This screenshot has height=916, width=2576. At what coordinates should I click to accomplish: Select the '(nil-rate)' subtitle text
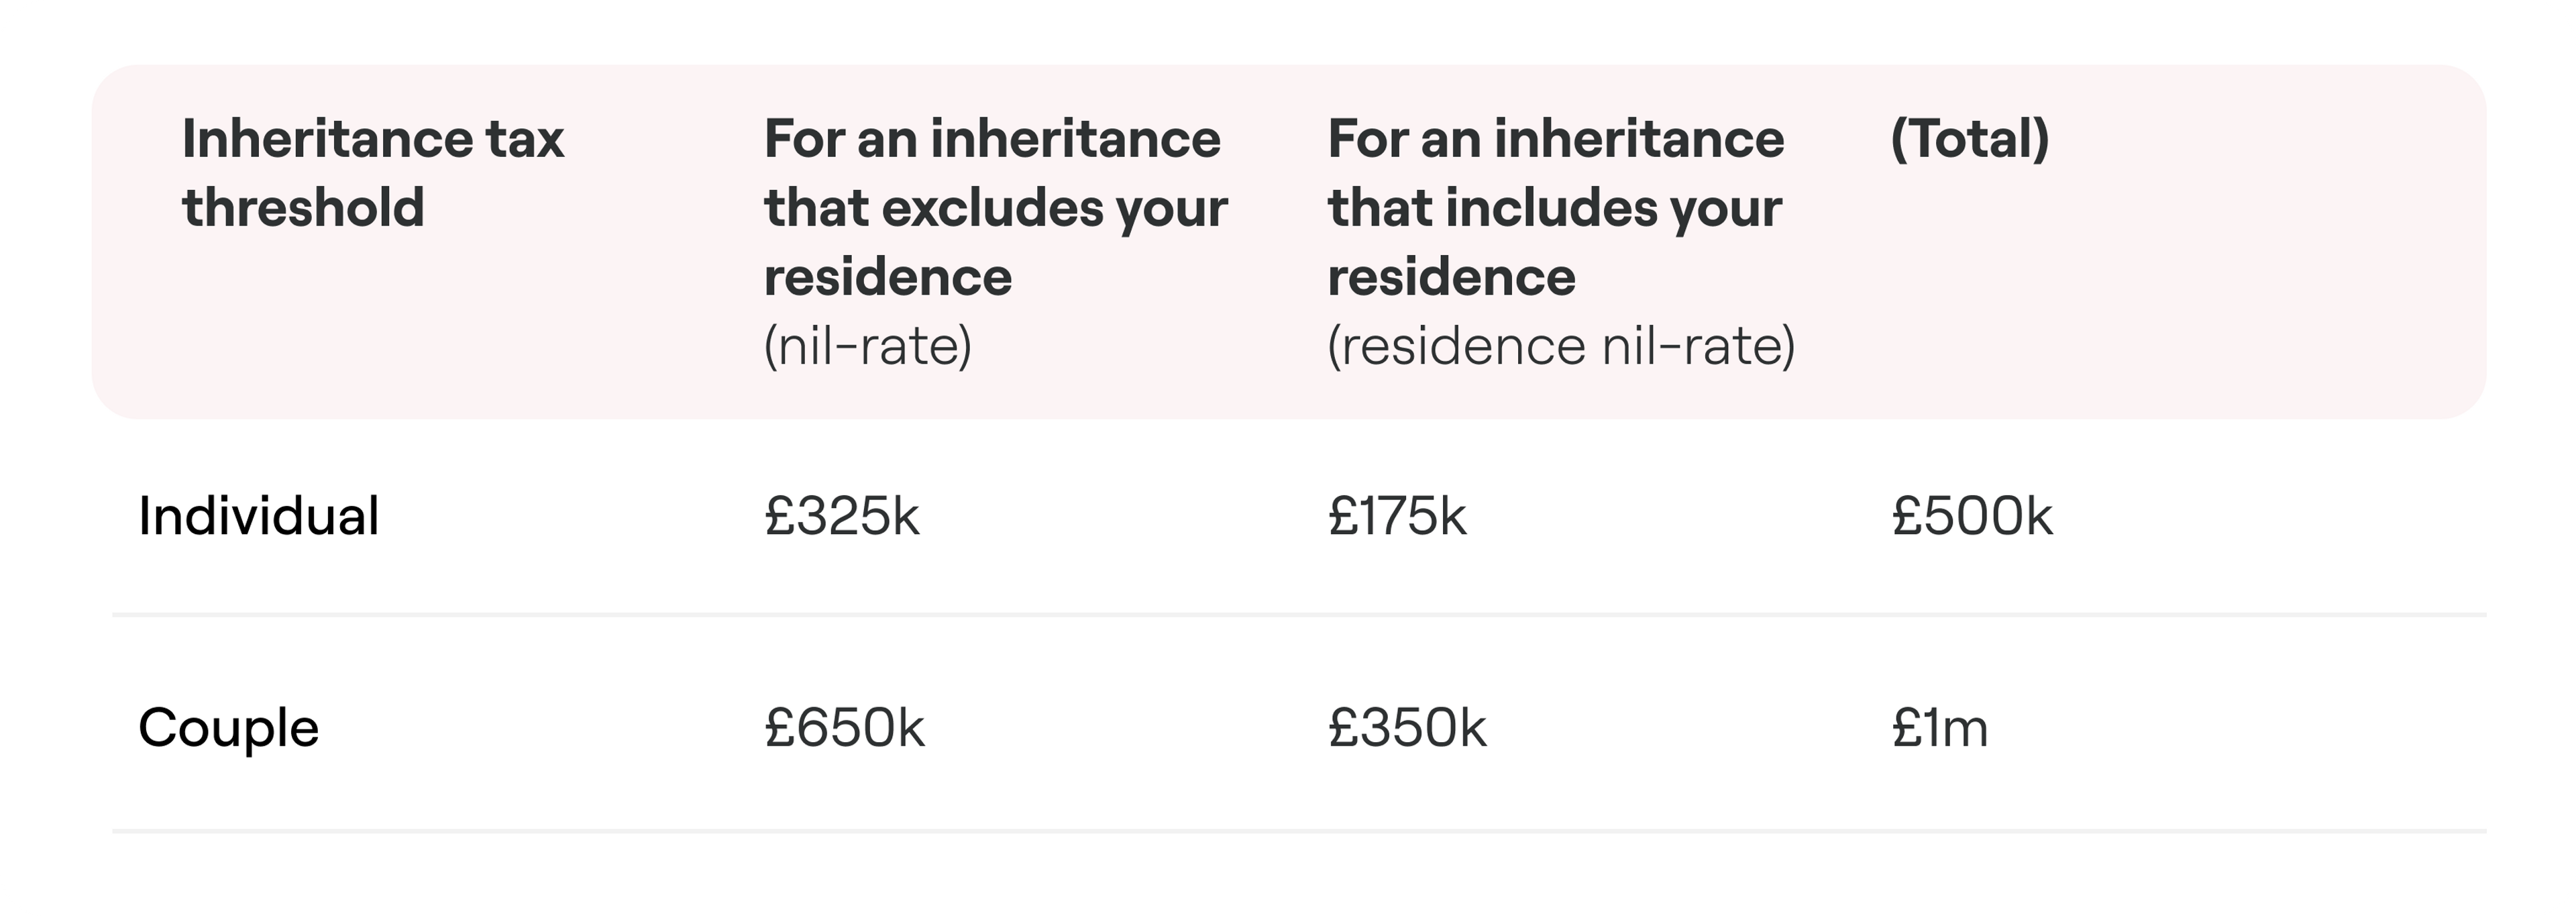(x=867, y=347)
